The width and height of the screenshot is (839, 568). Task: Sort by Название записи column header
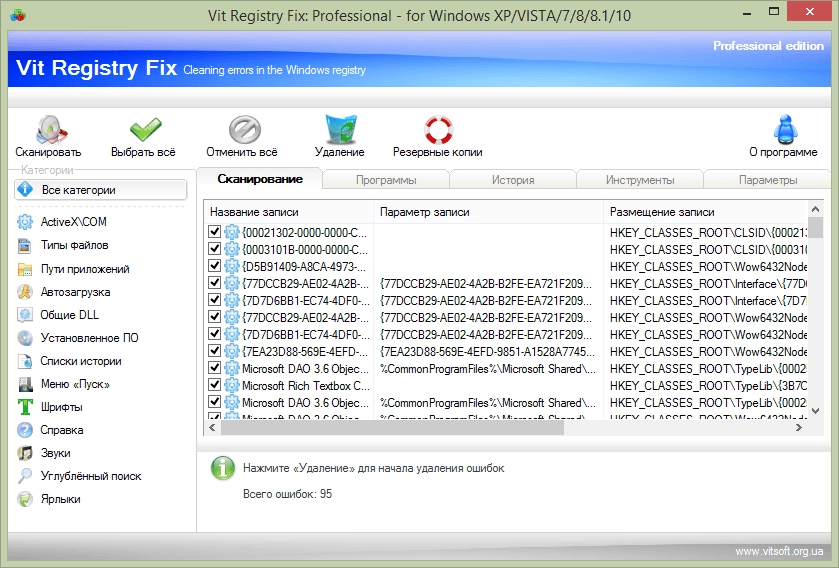288,212
